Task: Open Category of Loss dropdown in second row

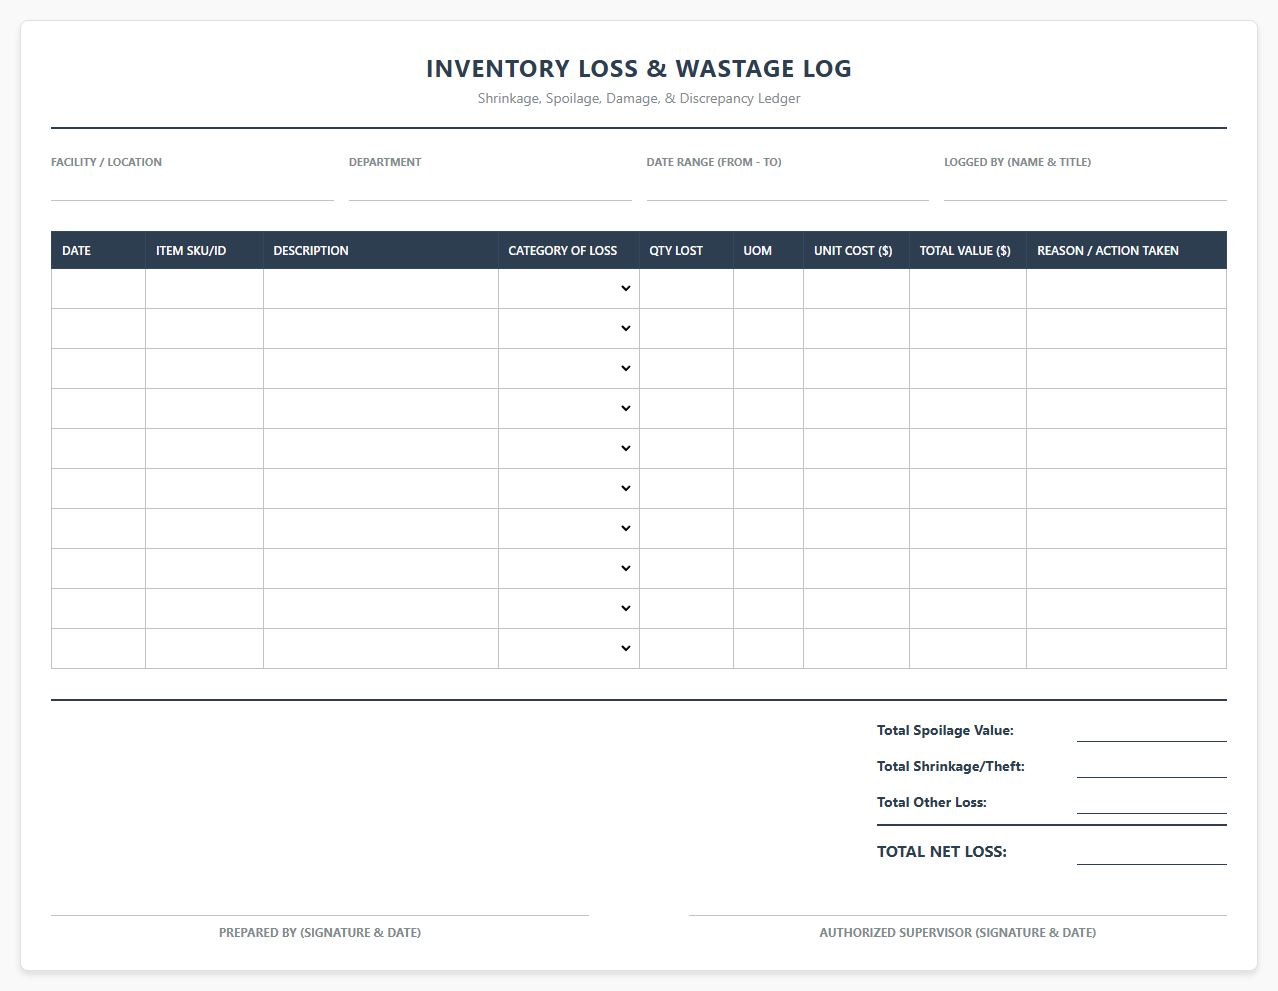Action: pos(569,329)
